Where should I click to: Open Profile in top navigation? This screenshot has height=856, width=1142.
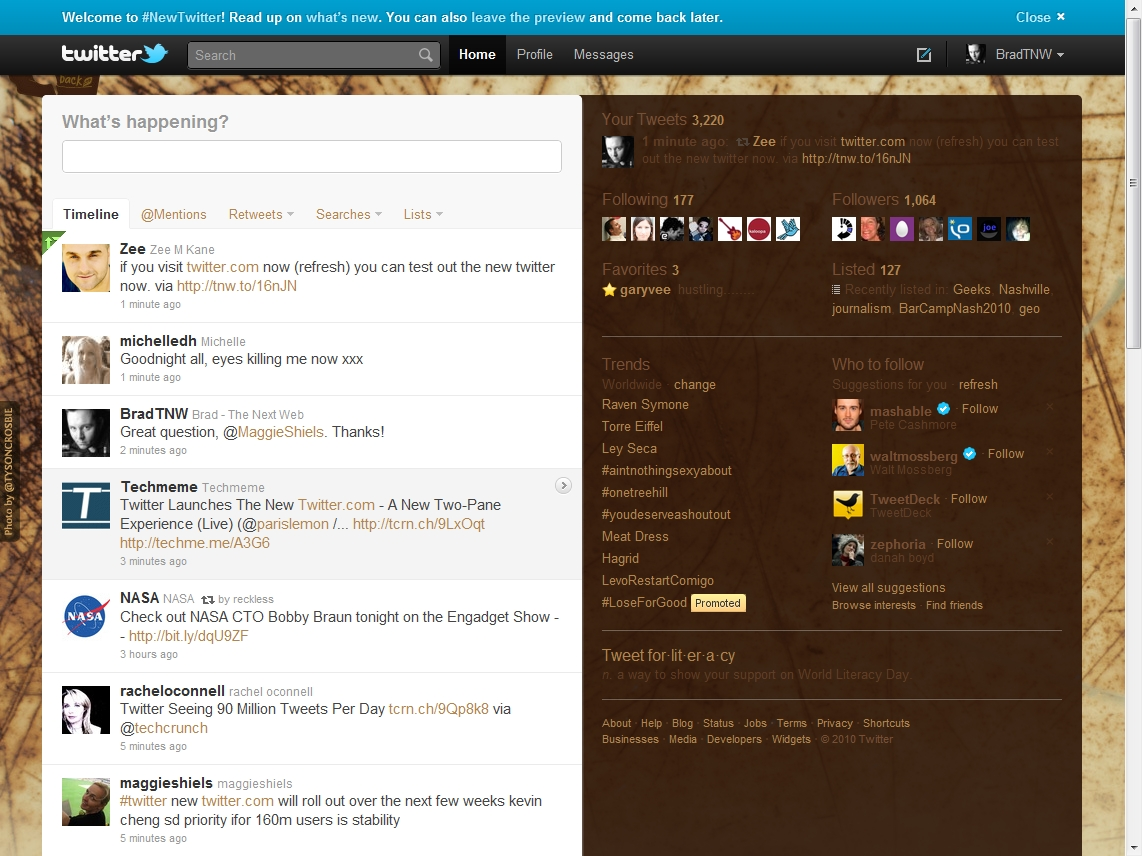[x=535, y=55]
